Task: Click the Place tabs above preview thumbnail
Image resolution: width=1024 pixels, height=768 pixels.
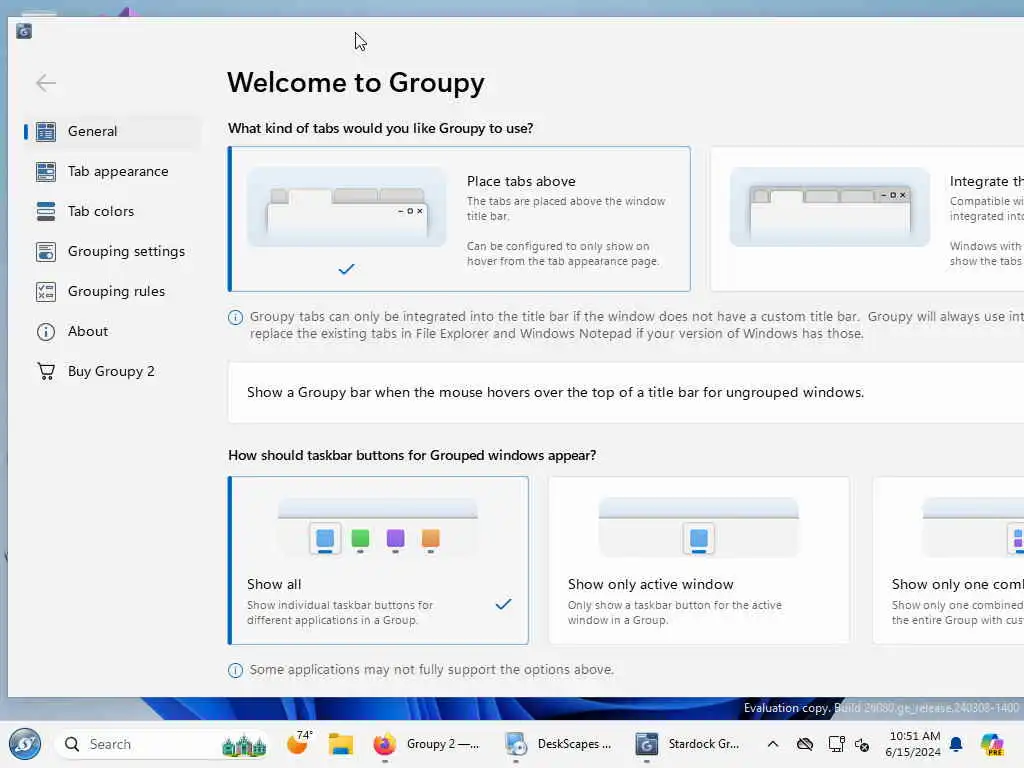Action: 347,206
